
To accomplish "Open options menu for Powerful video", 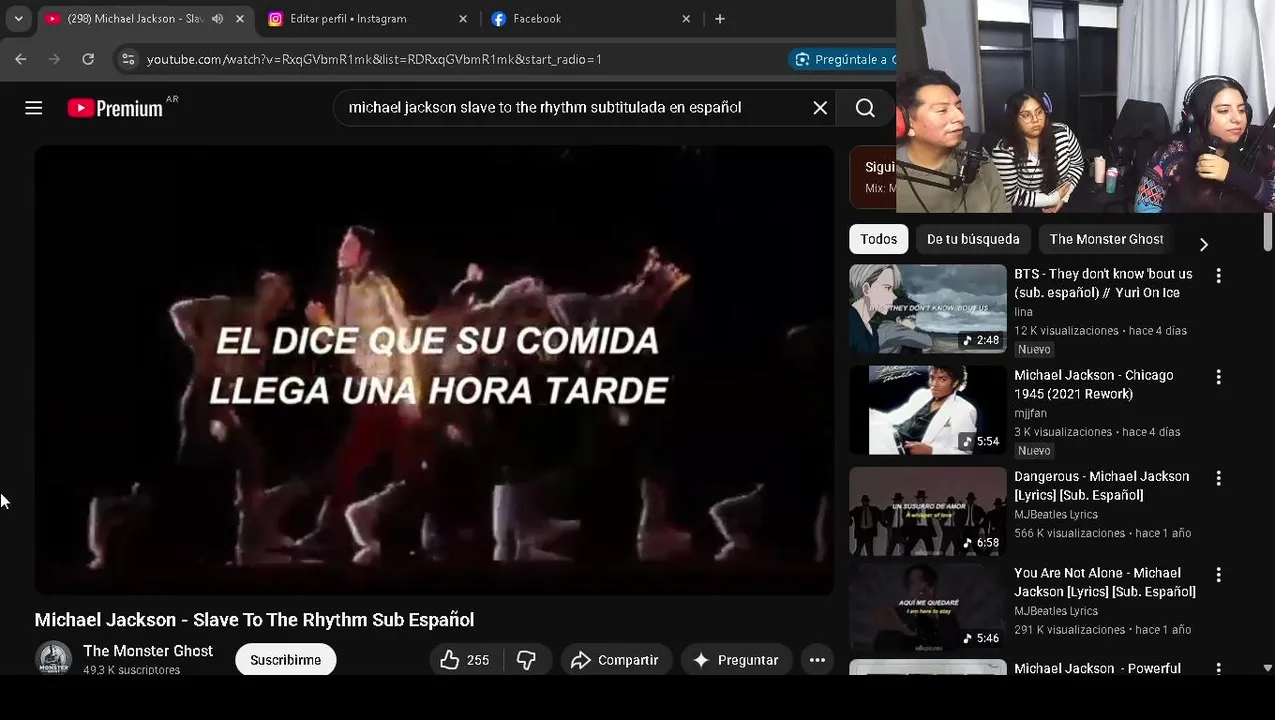I will (x=1218, y=668).
